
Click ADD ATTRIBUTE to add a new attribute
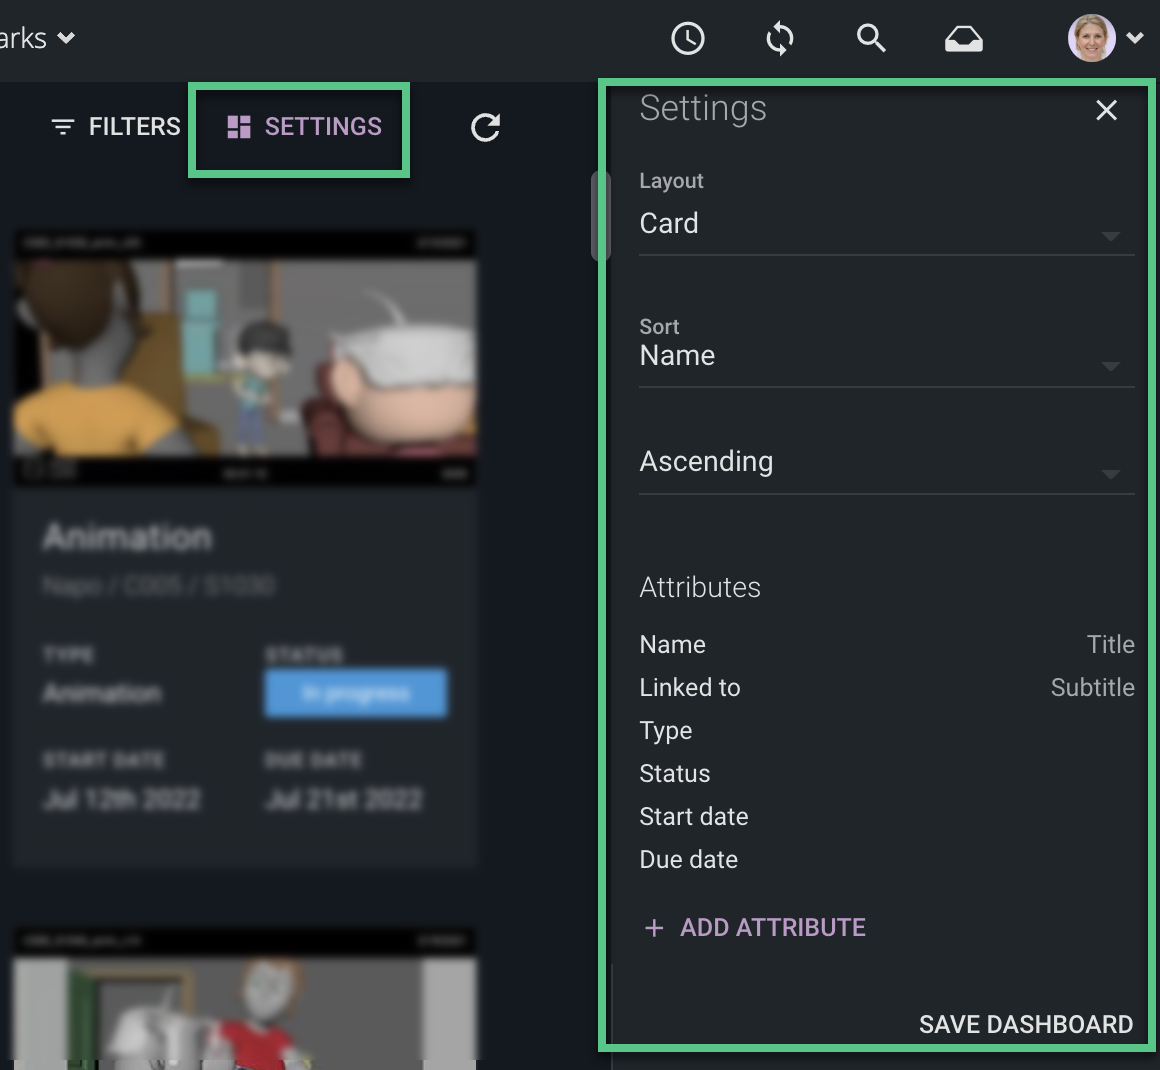754,928
